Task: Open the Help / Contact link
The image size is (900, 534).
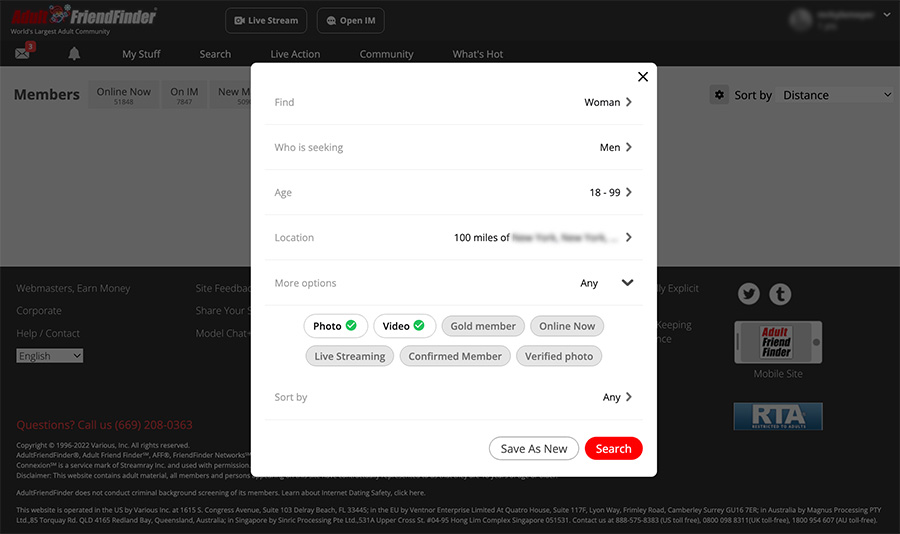Action: point(48,333)
